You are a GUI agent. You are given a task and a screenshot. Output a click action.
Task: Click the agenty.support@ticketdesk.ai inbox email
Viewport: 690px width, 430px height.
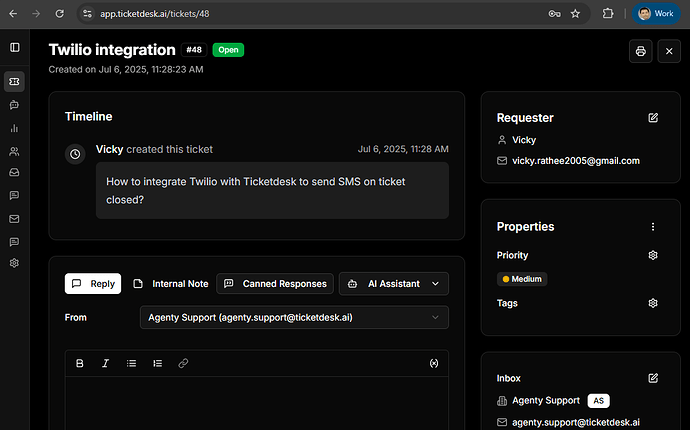[x=576, y=422]
